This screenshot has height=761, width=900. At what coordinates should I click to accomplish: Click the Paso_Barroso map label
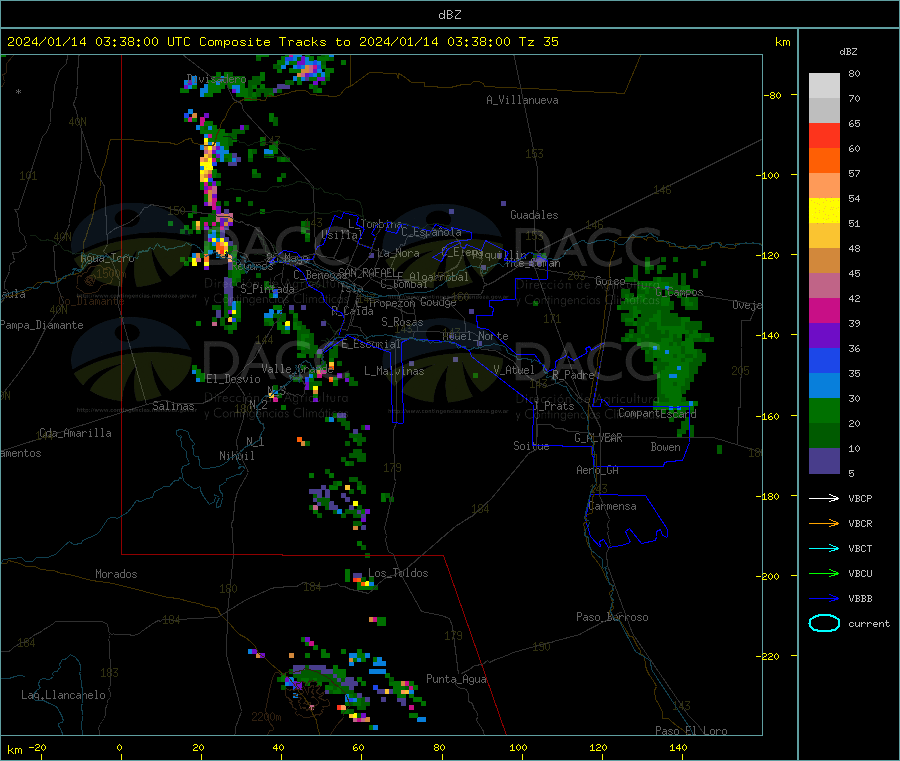[612, 617]
